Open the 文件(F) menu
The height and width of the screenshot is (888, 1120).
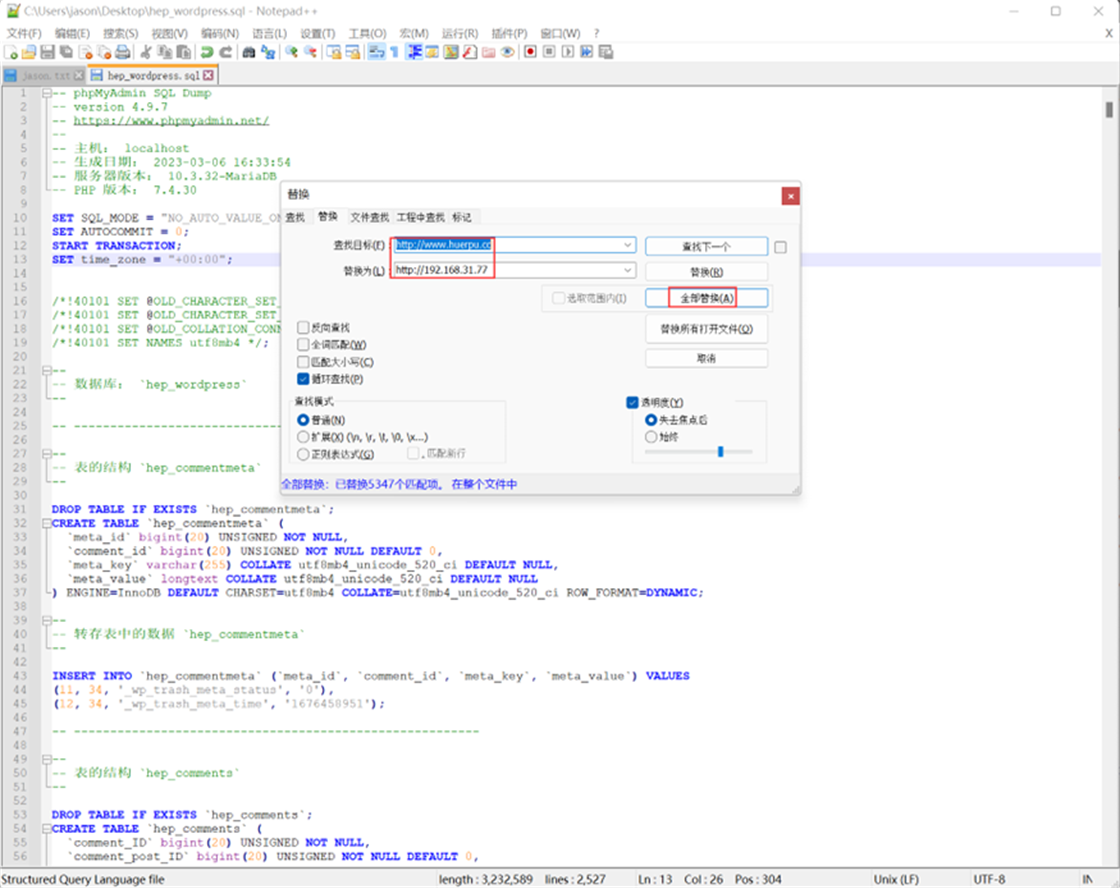[x=24, y=33]
